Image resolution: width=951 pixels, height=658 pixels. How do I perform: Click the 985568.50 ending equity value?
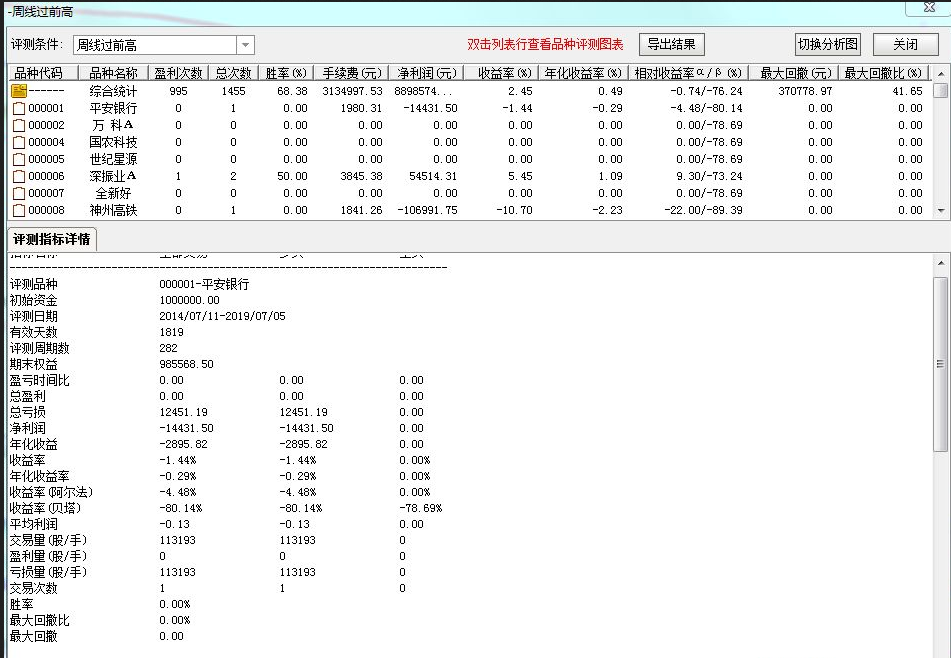click(x=186, y=364)
